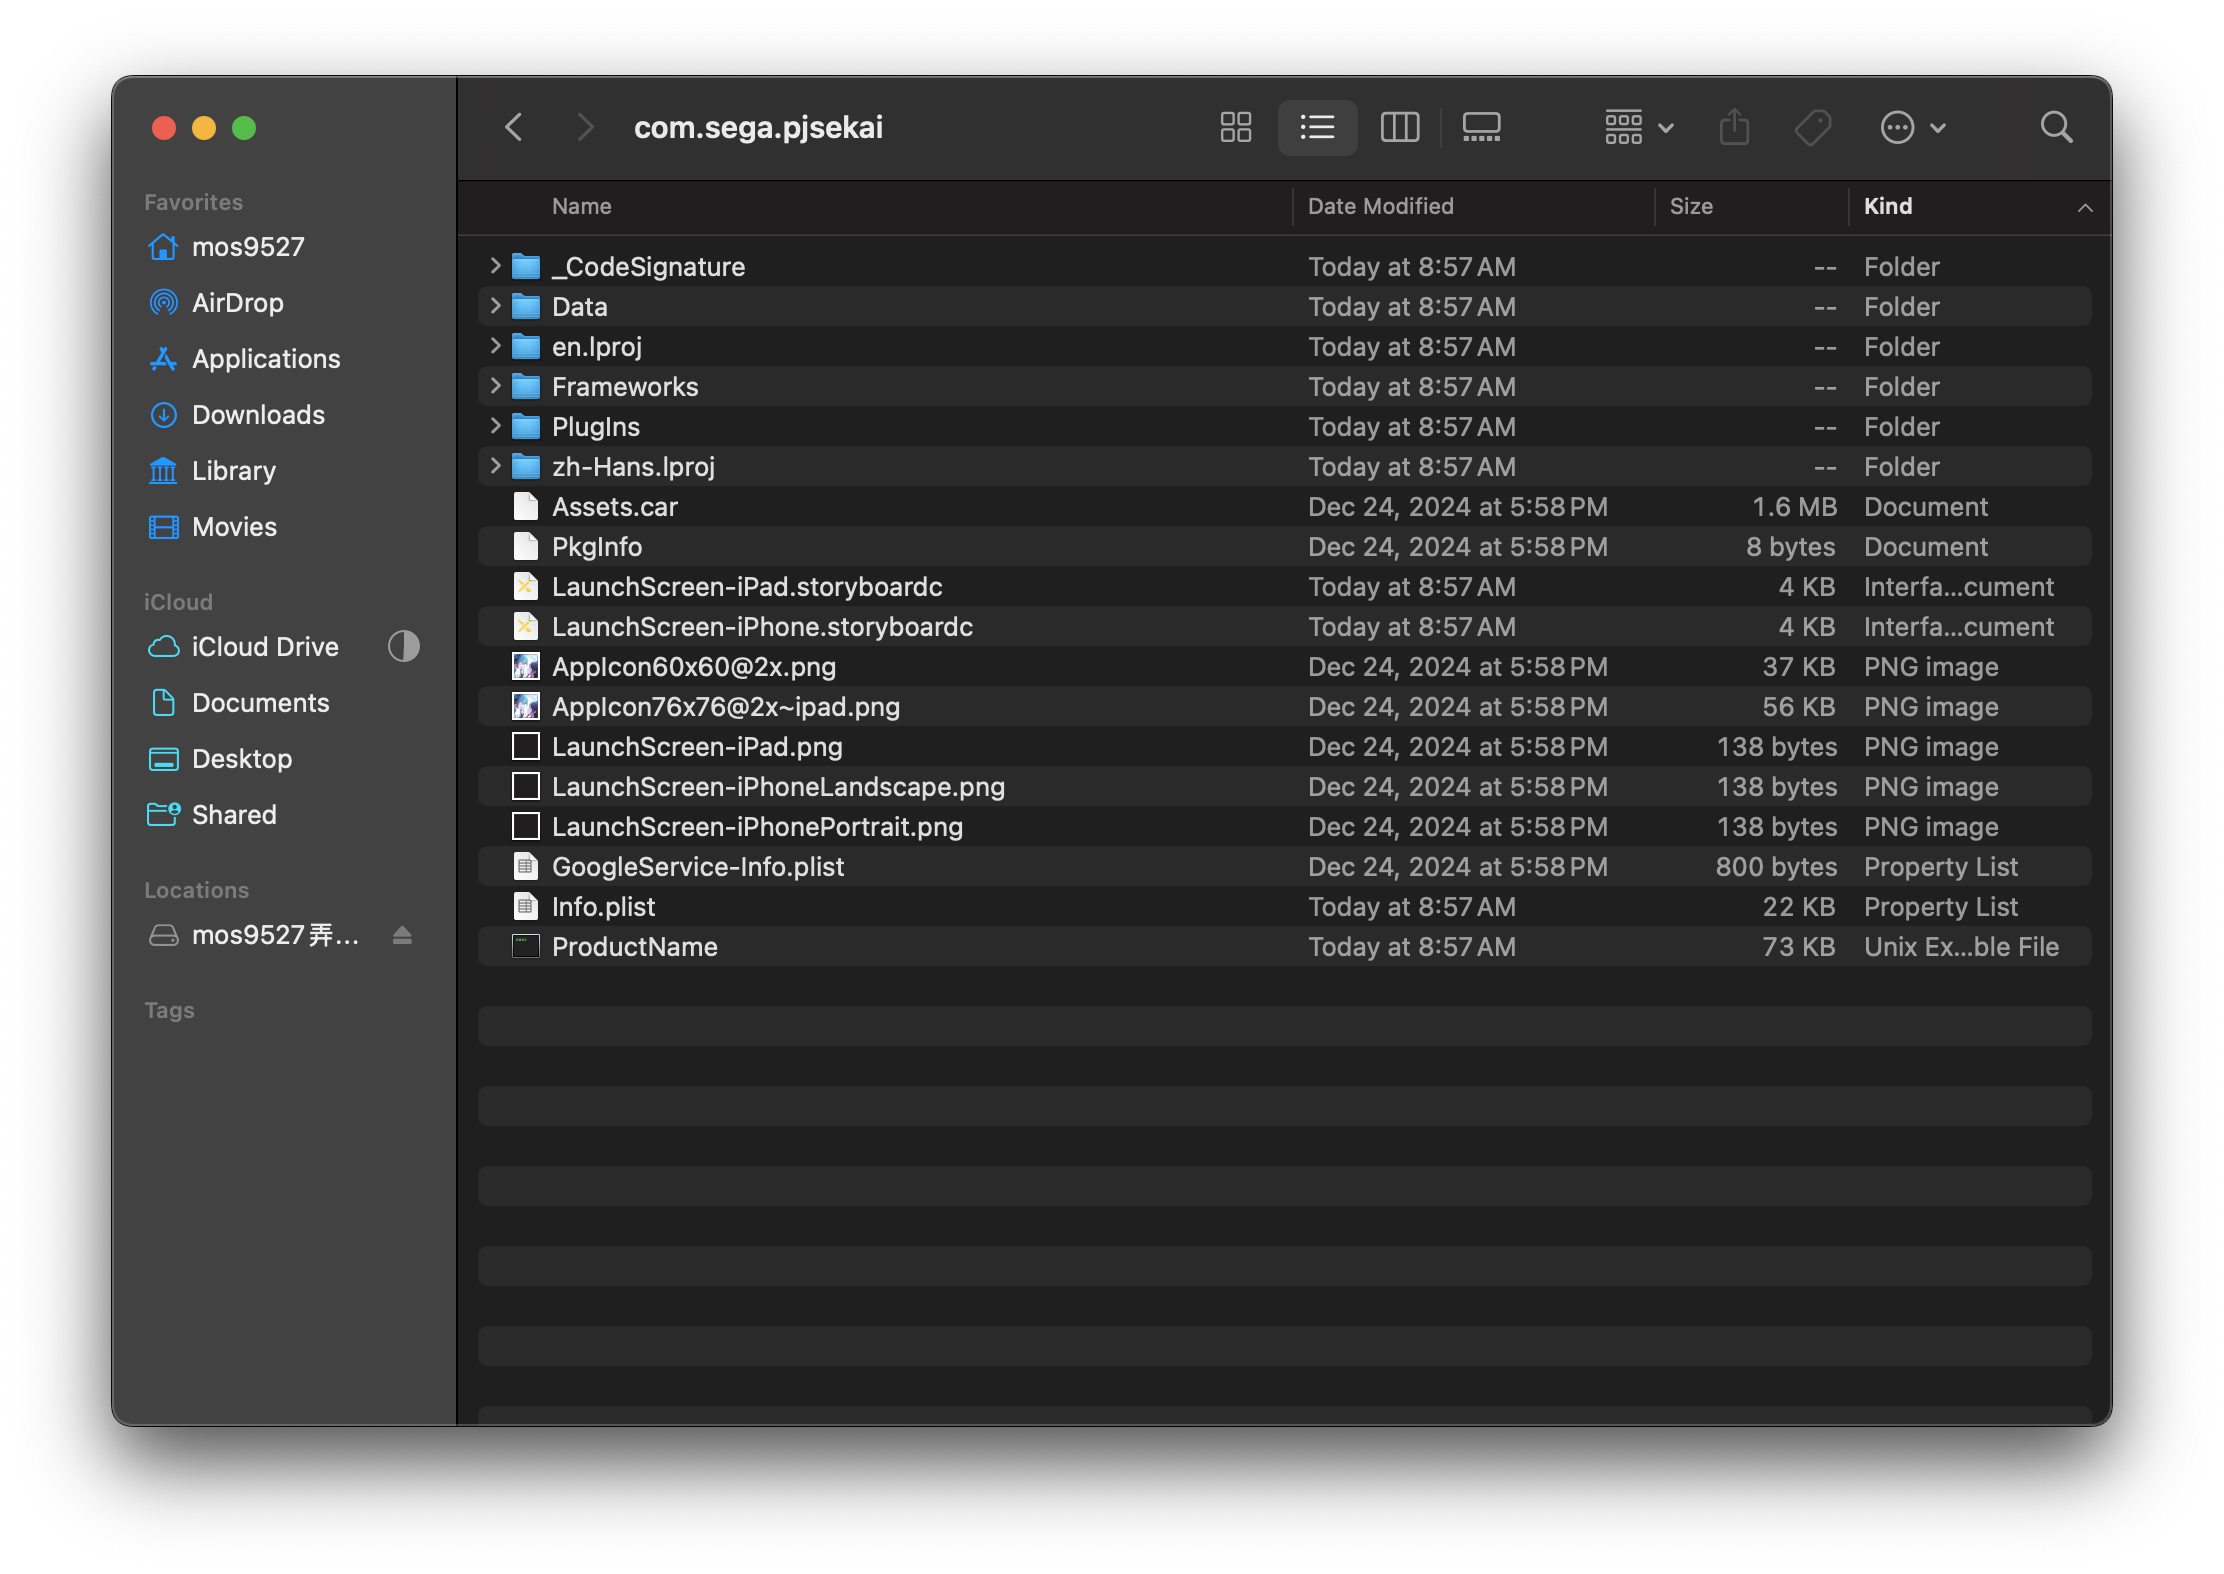
Task: Eject the mos9527 disk
Action: (x=402, y=935)
